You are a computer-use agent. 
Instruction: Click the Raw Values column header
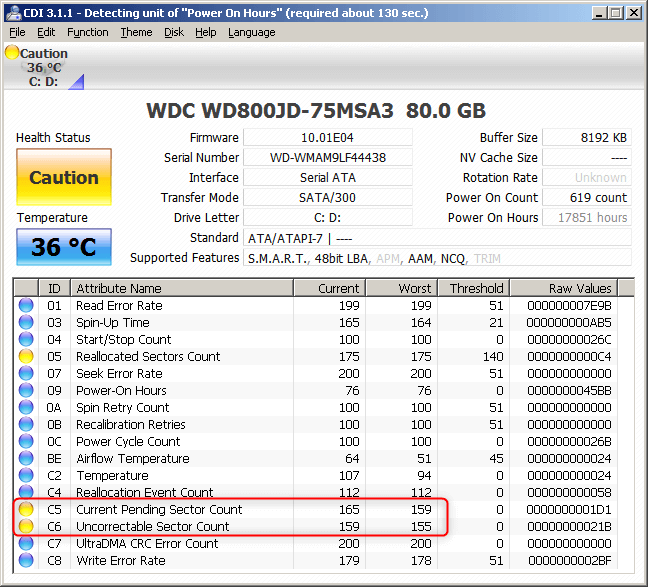(564, 288)
